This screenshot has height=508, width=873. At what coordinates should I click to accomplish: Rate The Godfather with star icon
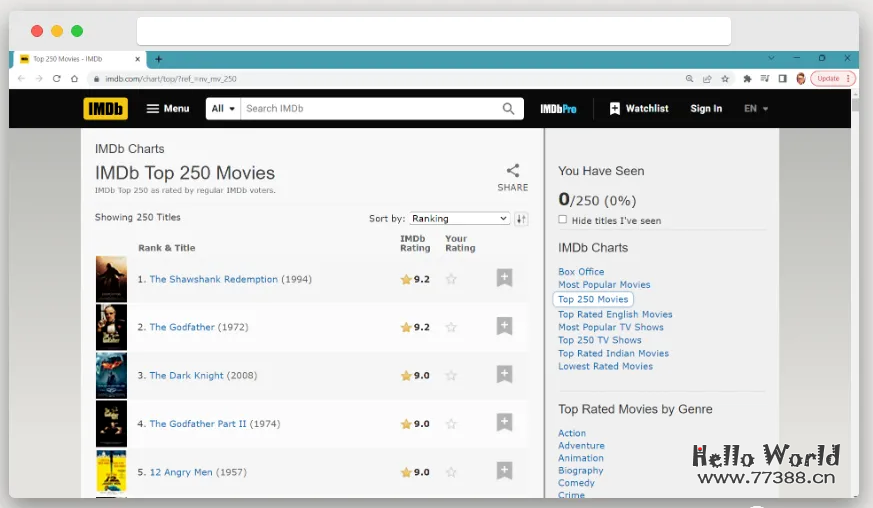(x=451, y=327)
